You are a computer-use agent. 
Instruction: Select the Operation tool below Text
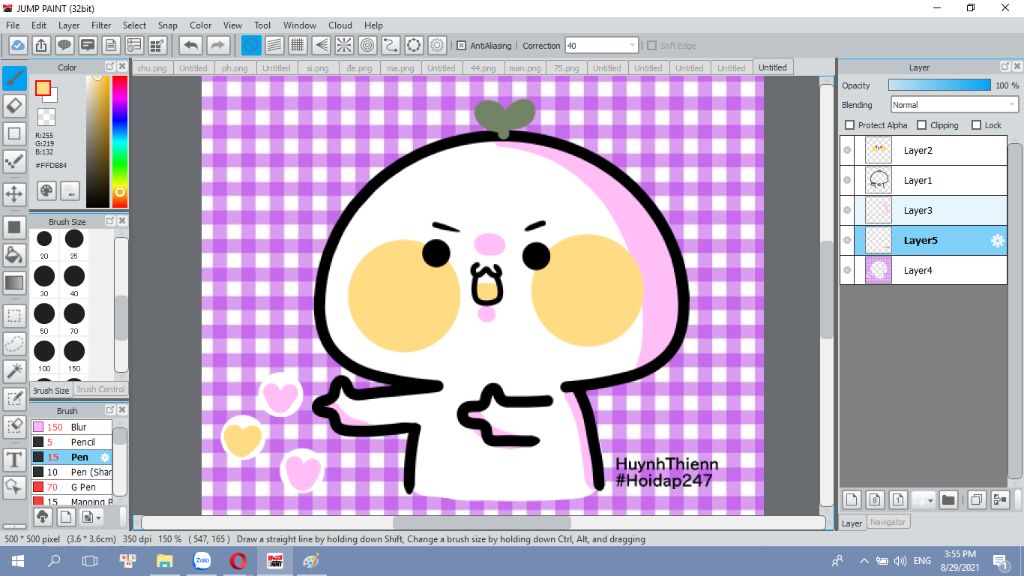(x=14, y=487)
